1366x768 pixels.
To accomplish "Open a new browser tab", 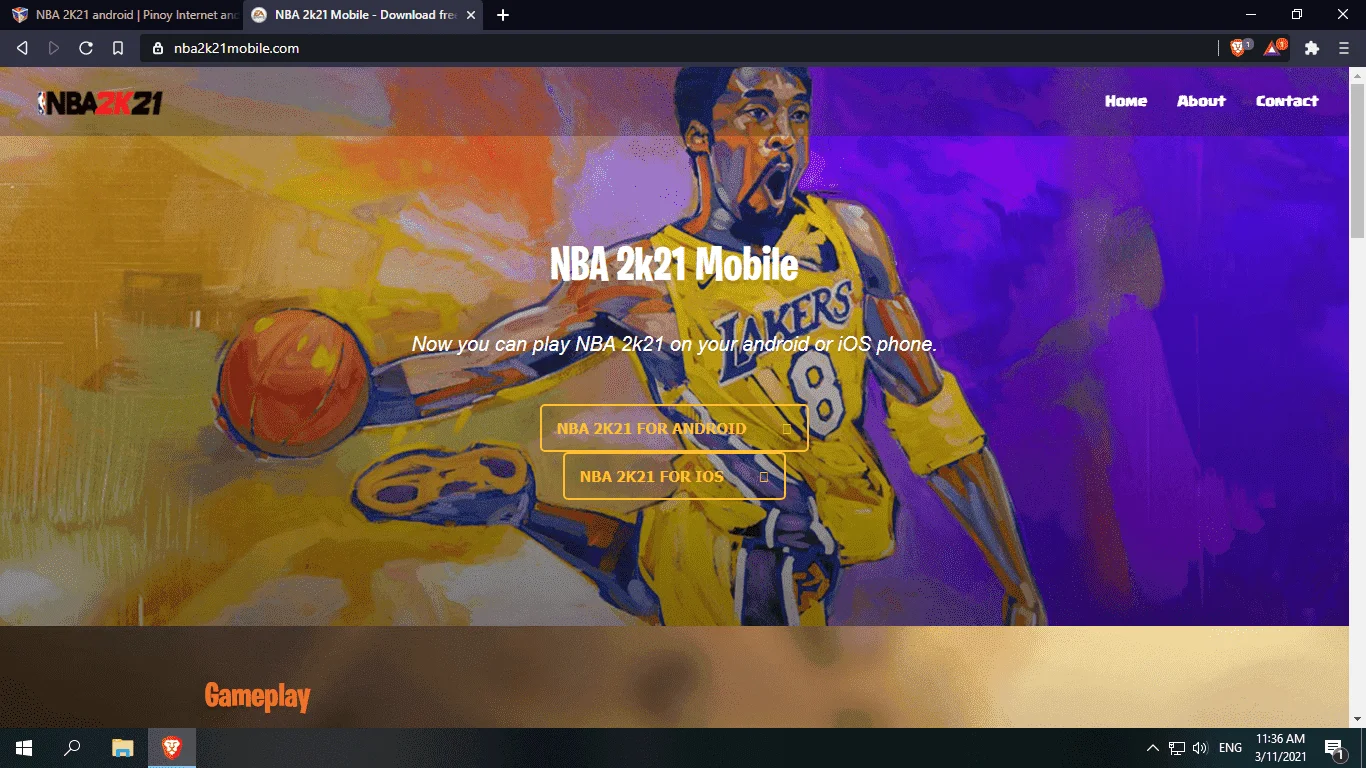I will 503,15.
